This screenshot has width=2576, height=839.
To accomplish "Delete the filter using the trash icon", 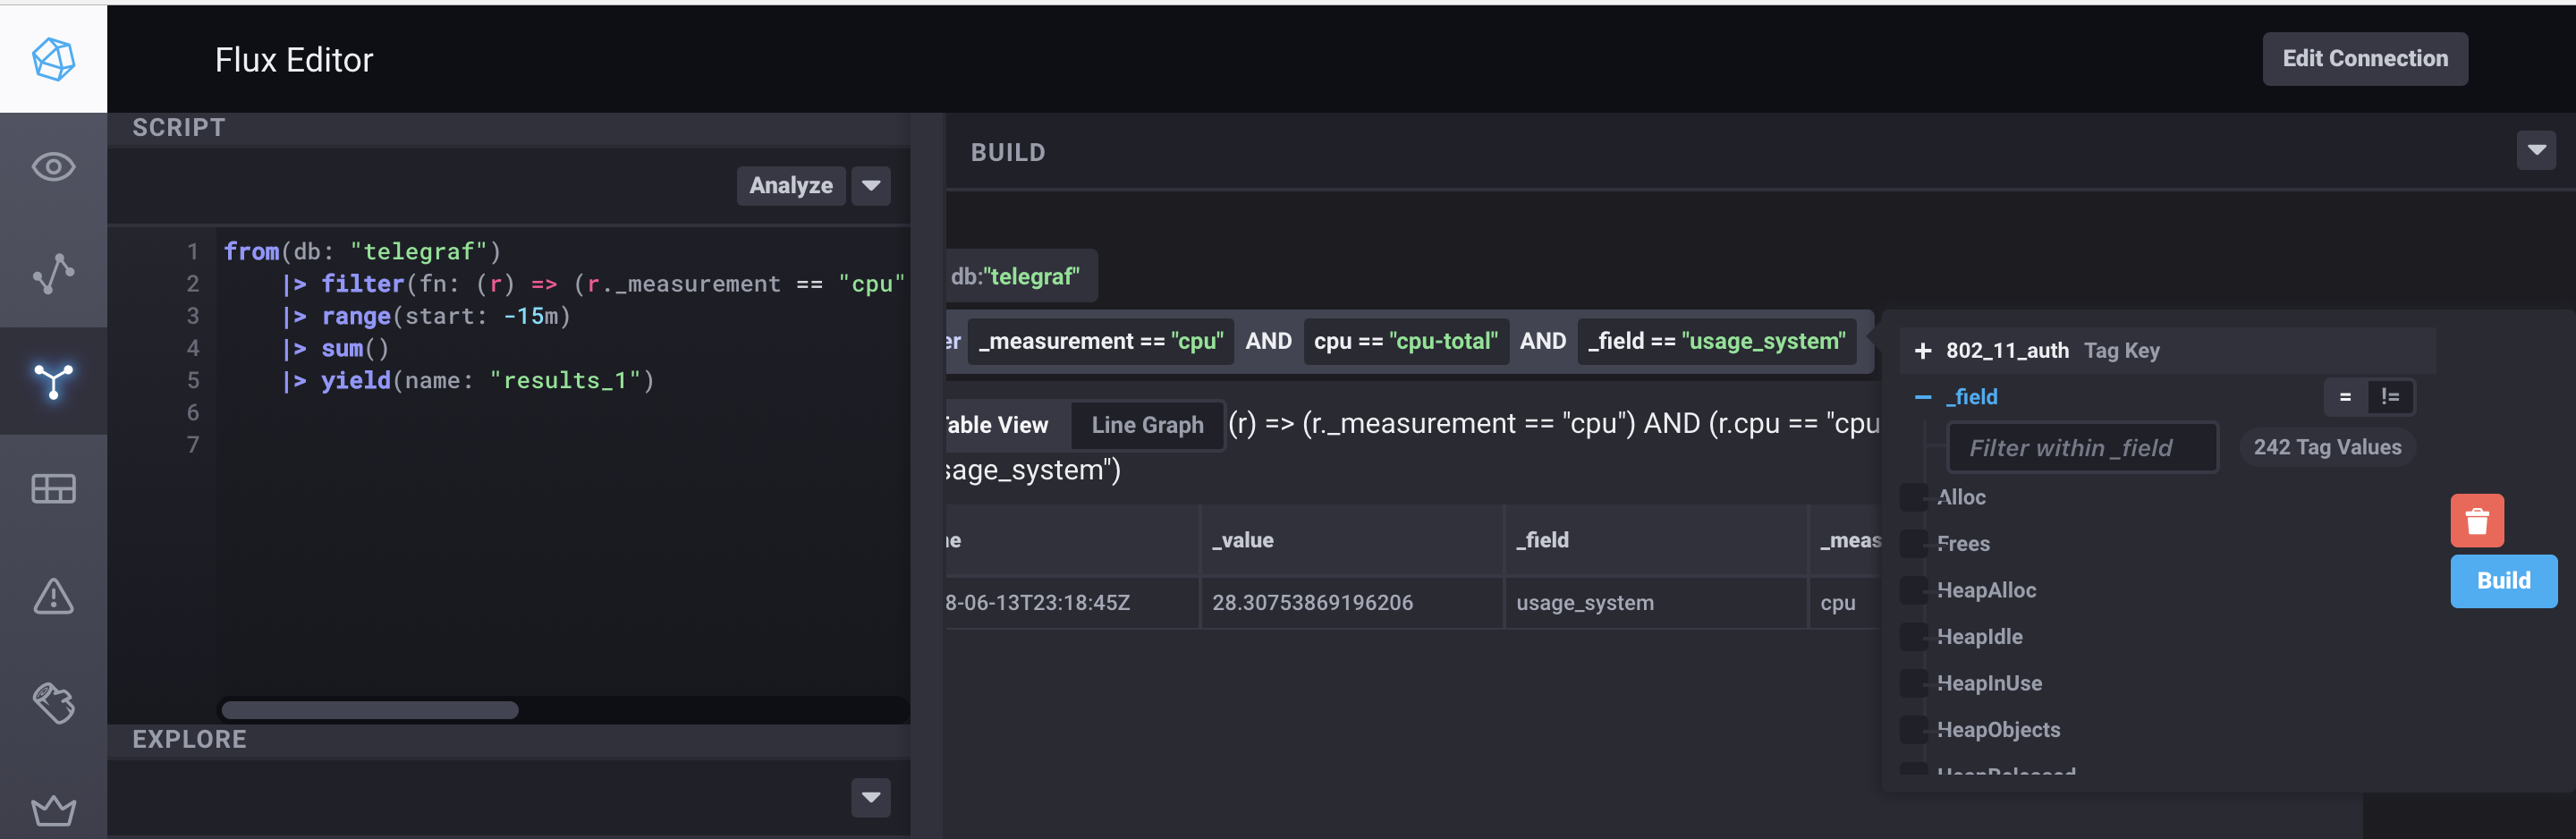I will (2477, 520).
